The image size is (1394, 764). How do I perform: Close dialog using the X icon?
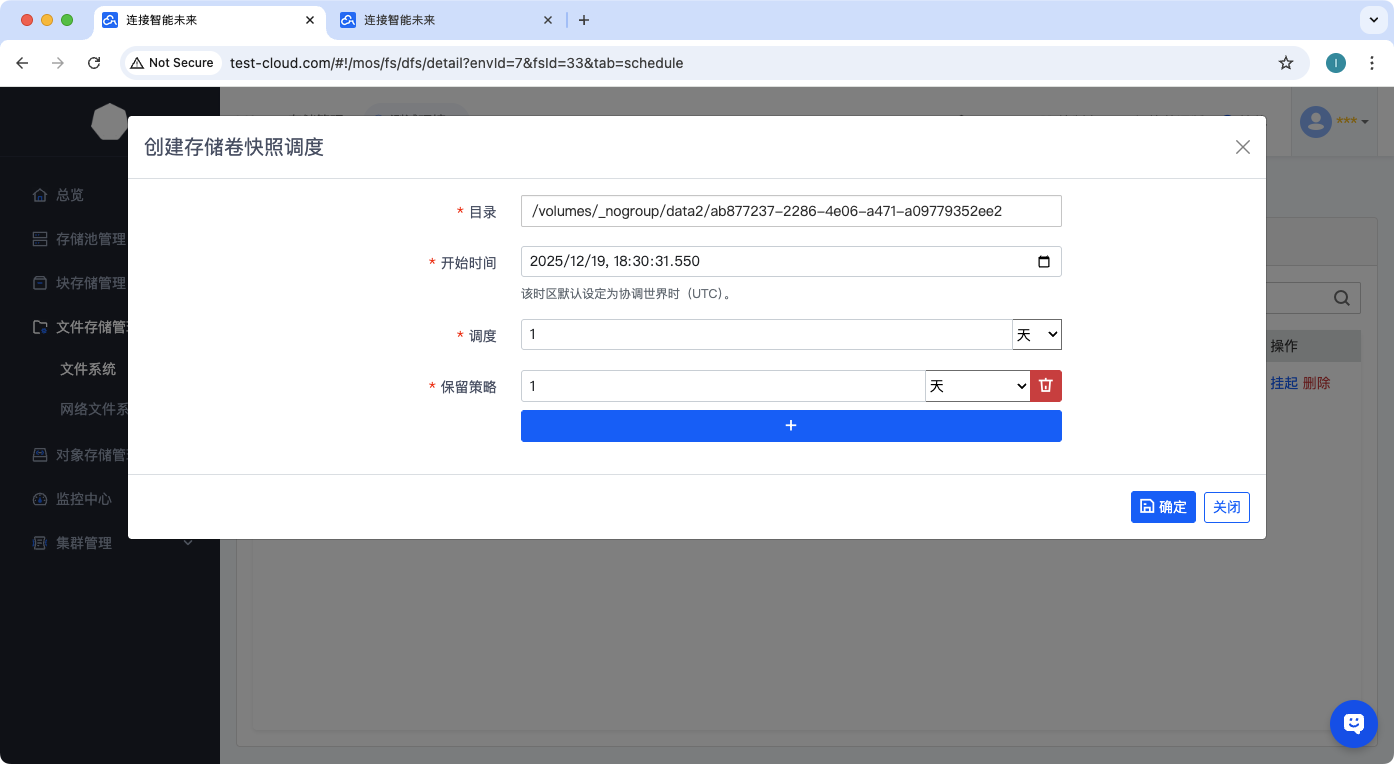pos(1242,147)
